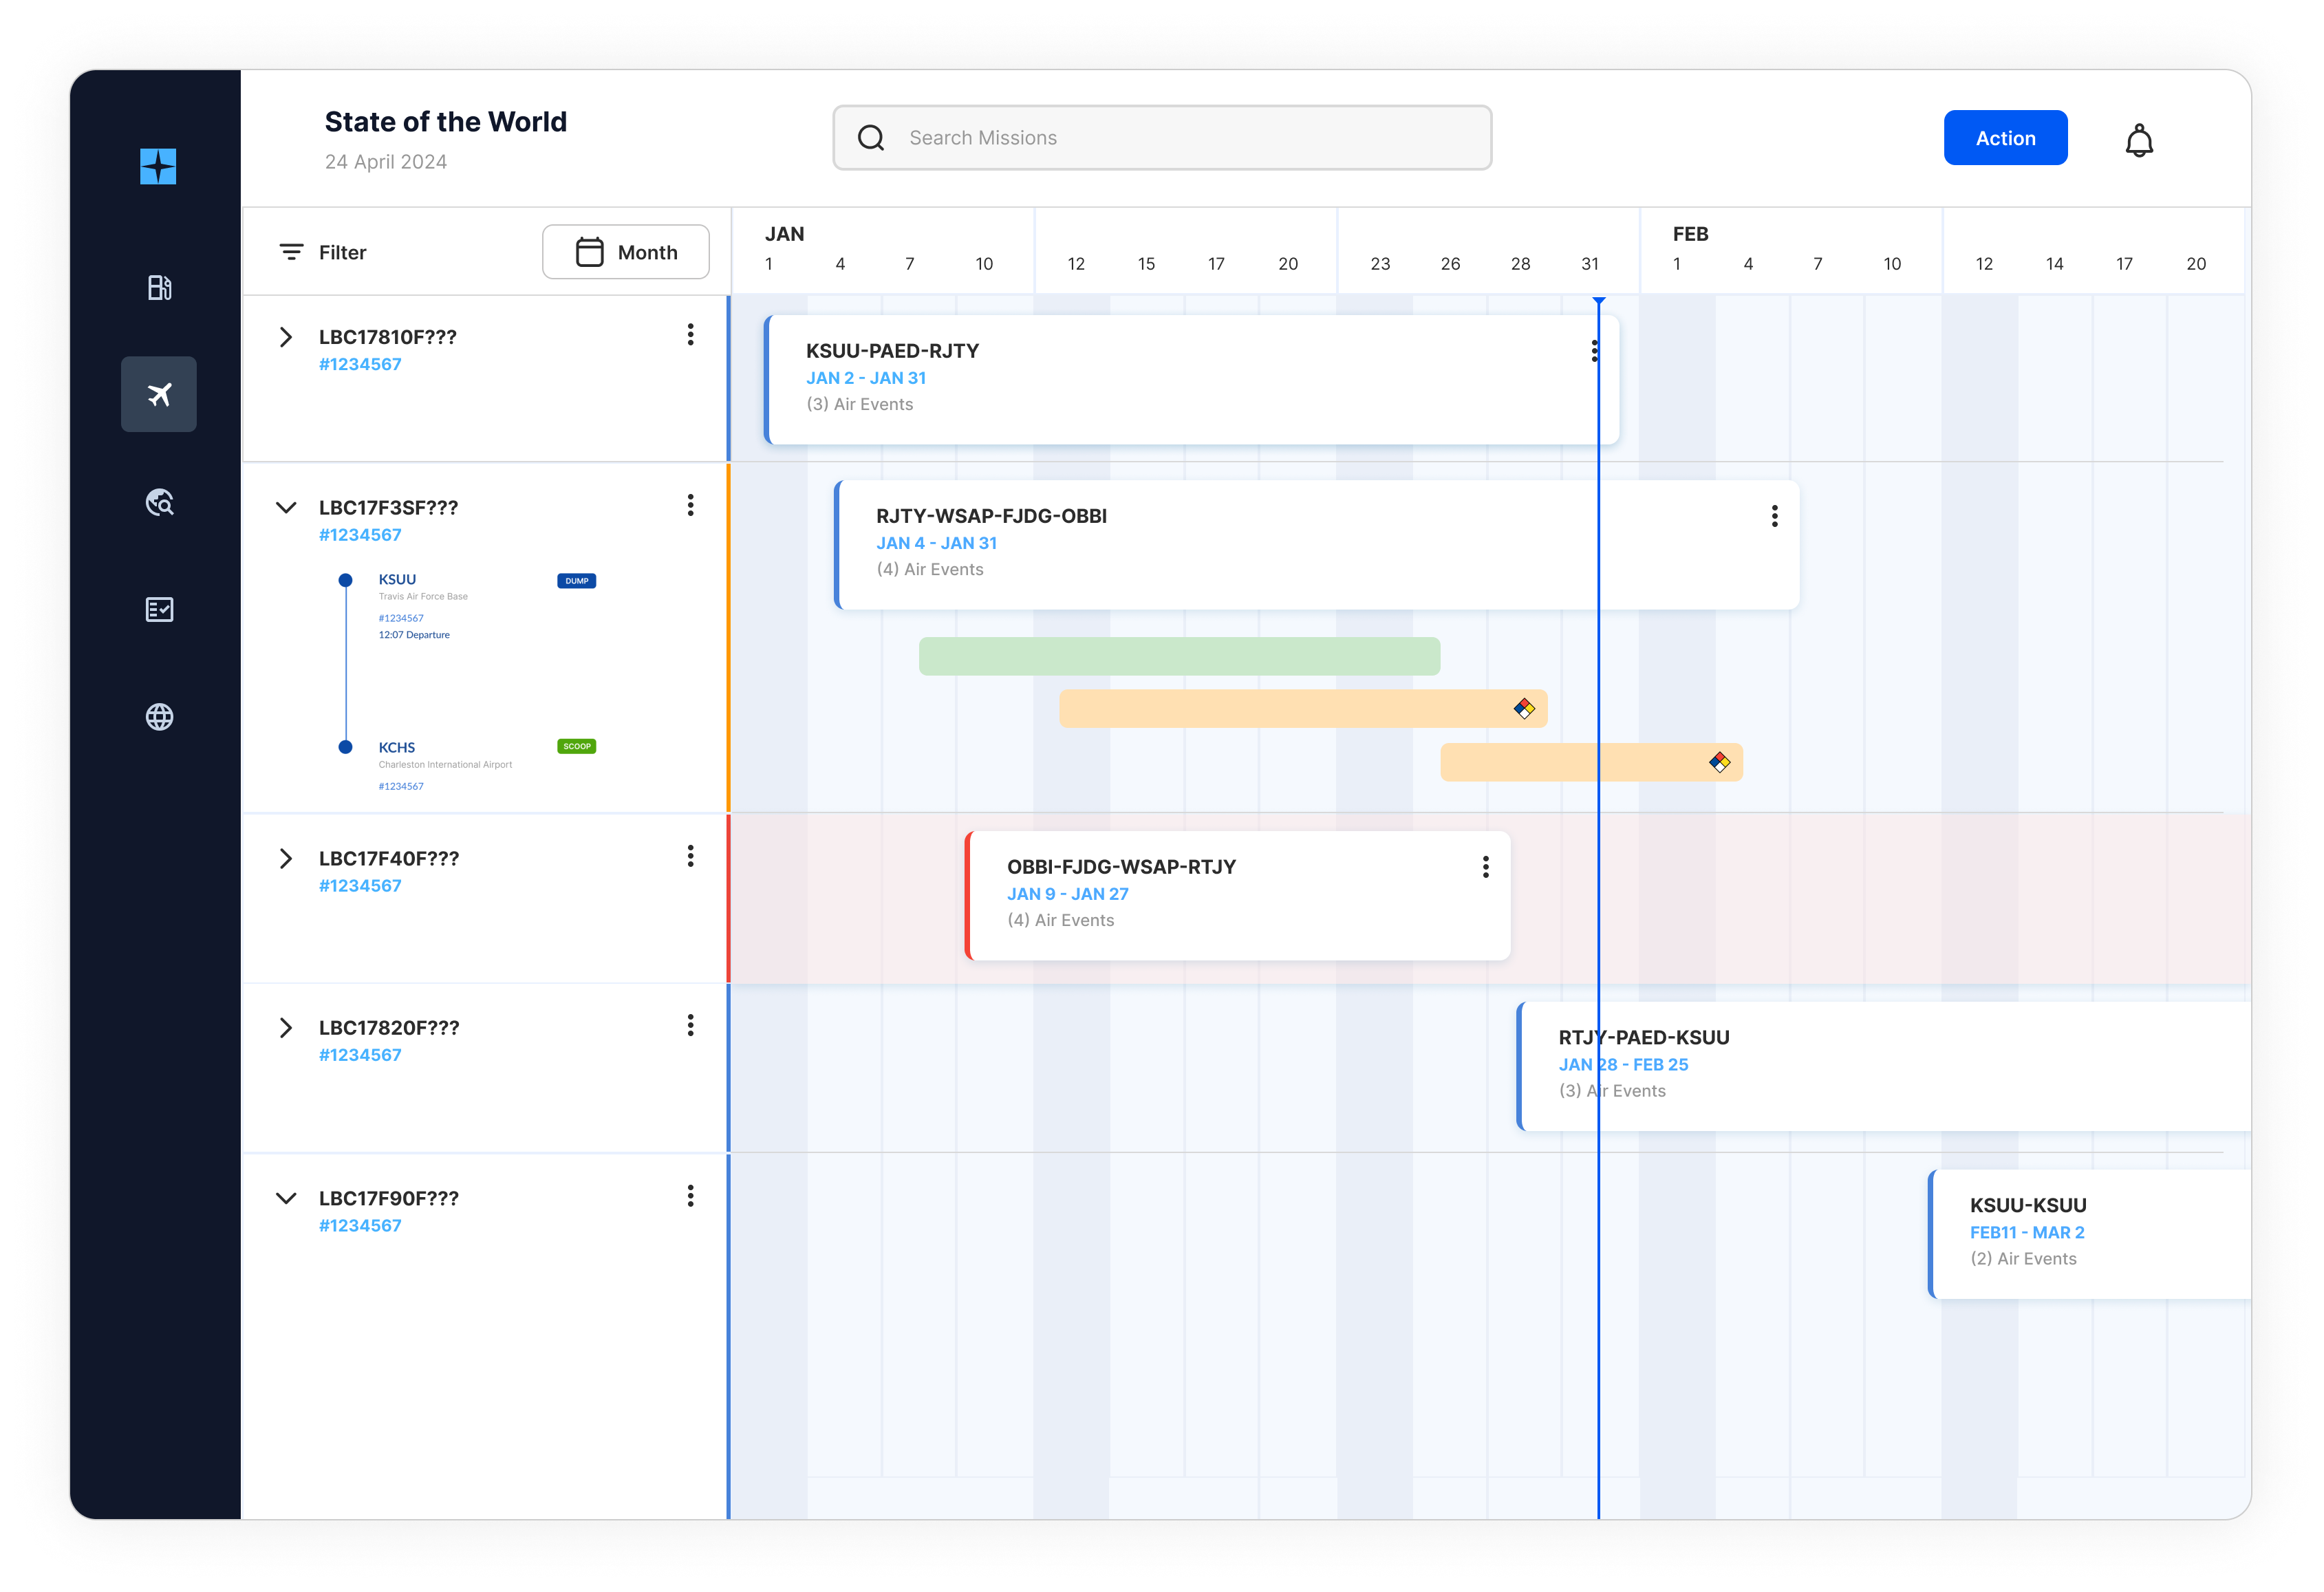Open notifications bell

pos(2138,140)
